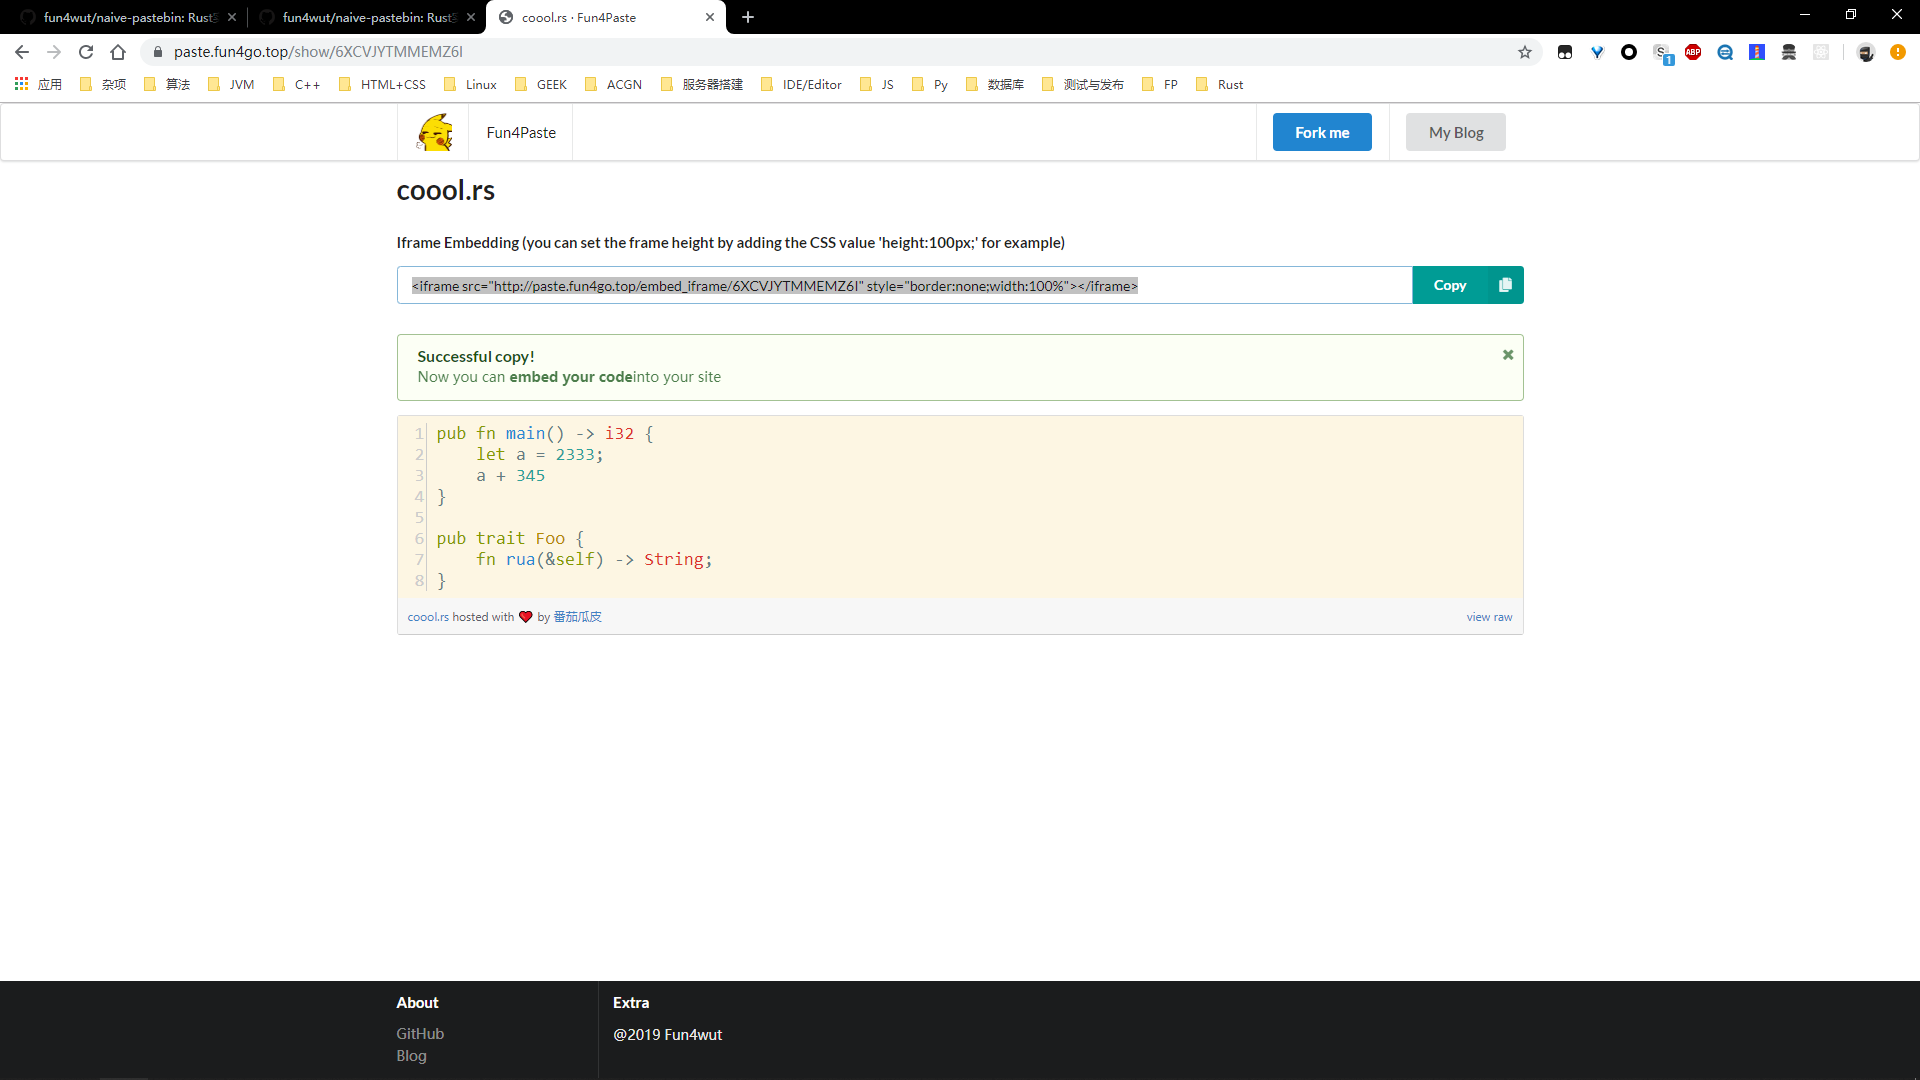Open the 服务器搭建 bookmark folder

[x=702, y=84]
